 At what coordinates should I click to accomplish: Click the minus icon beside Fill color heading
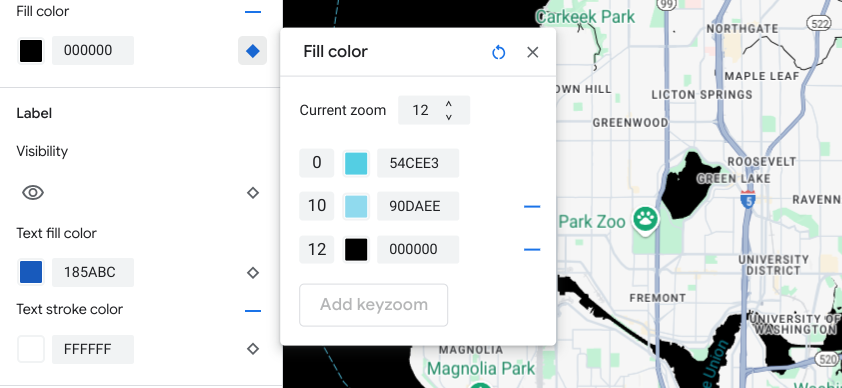point(252,11)
